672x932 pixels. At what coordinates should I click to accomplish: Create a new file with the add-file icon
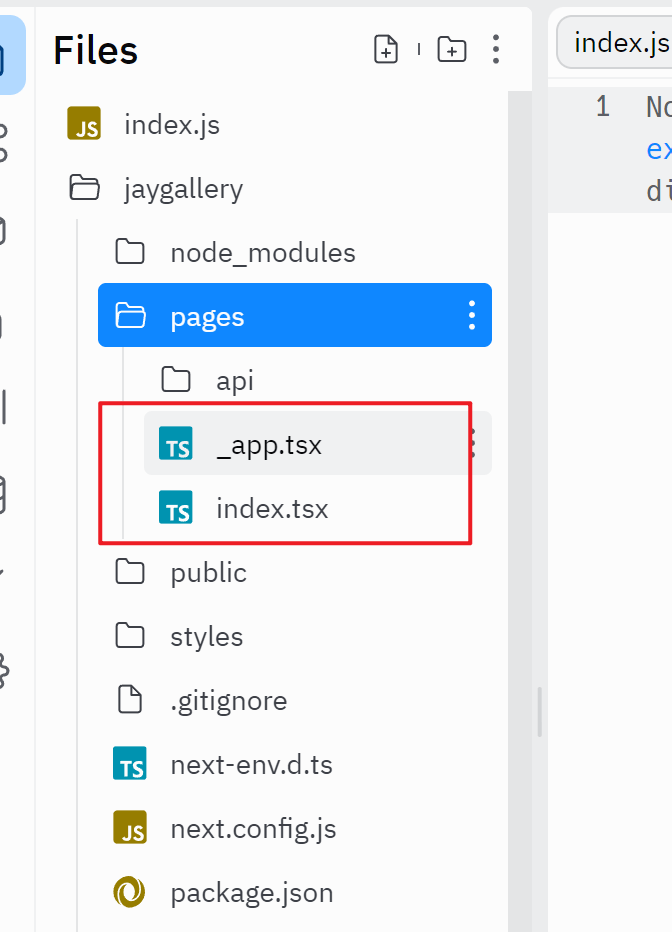click(386, 49)
